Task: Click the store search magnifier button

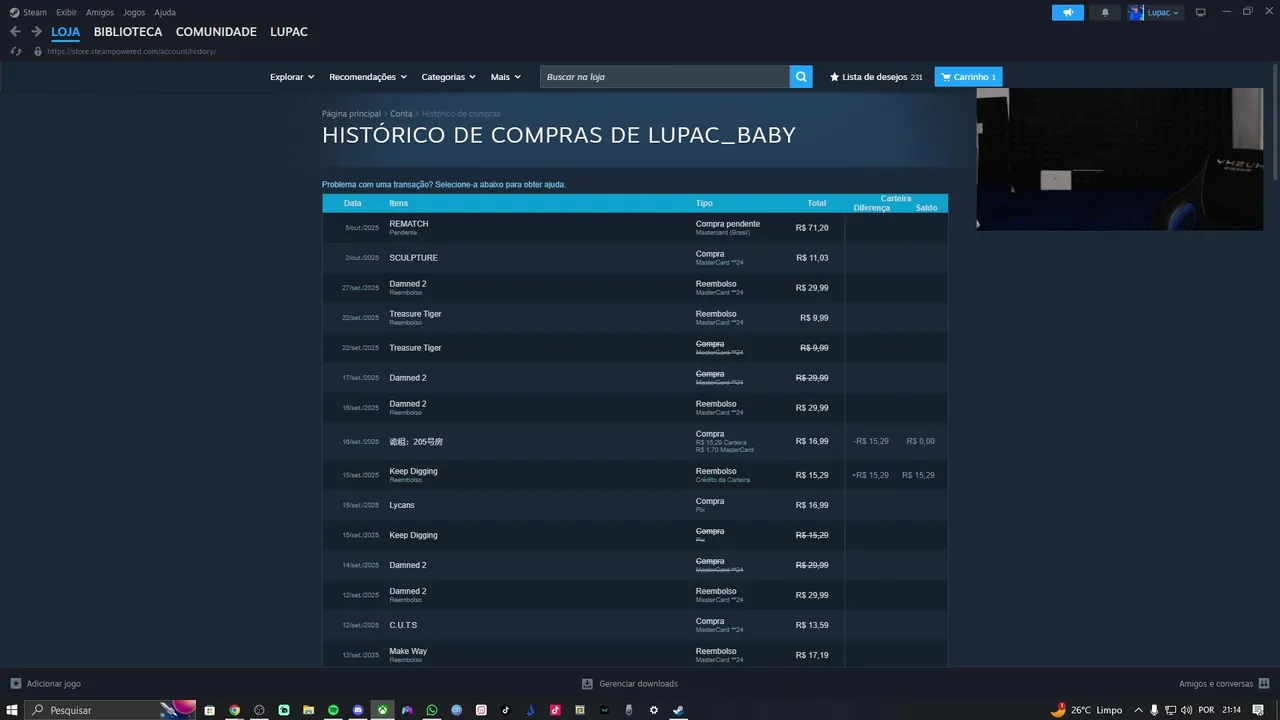Action: tap(801, 77)
